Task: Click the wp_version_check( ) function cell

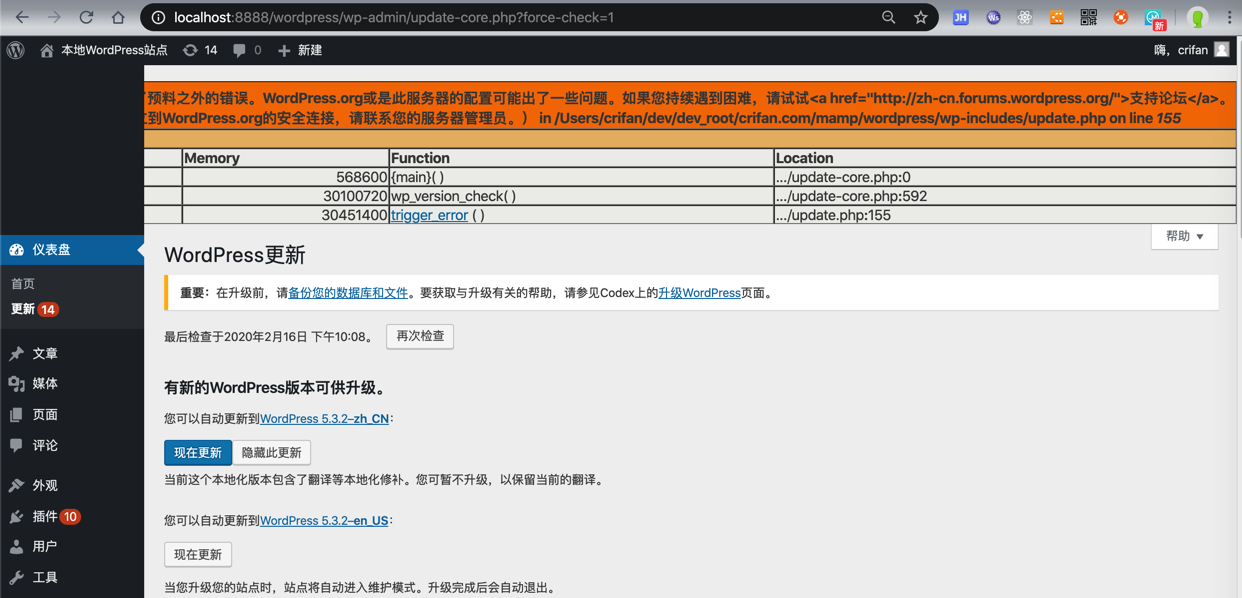Action: 581,196
